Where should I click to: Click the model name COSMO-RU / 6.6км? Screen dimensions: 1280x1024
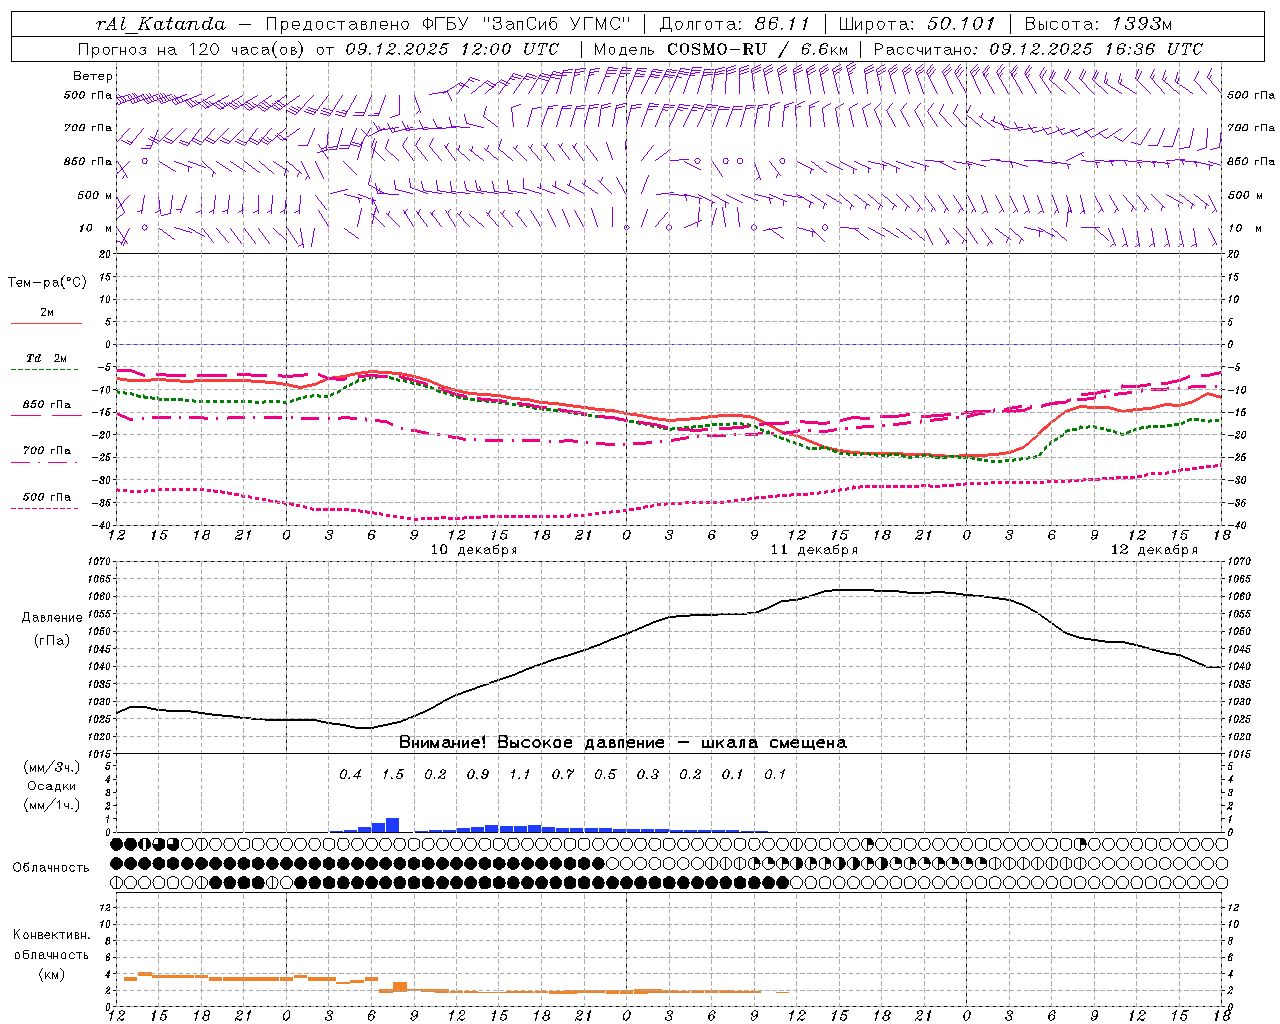(x=757, y=49)
